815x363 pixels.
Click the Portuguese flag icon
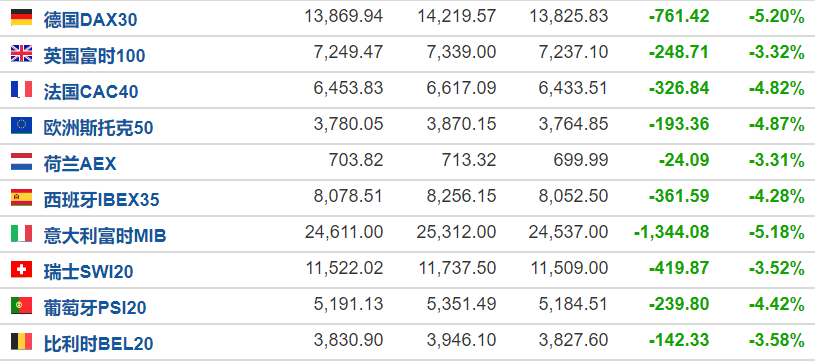click(x=21, y=305)
